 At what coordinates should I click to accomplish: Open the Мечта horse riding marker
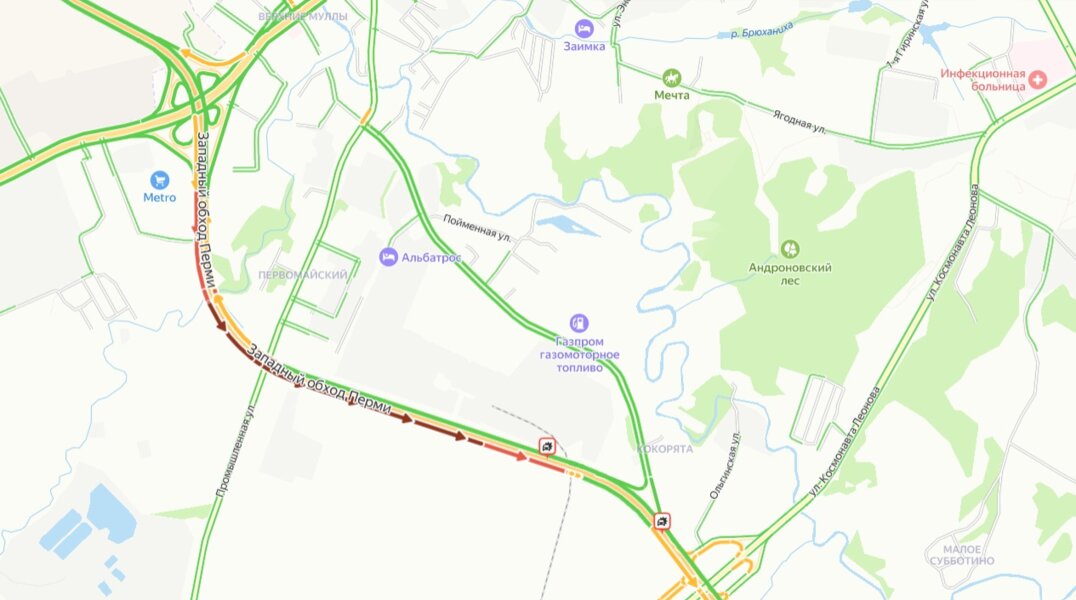671,78
